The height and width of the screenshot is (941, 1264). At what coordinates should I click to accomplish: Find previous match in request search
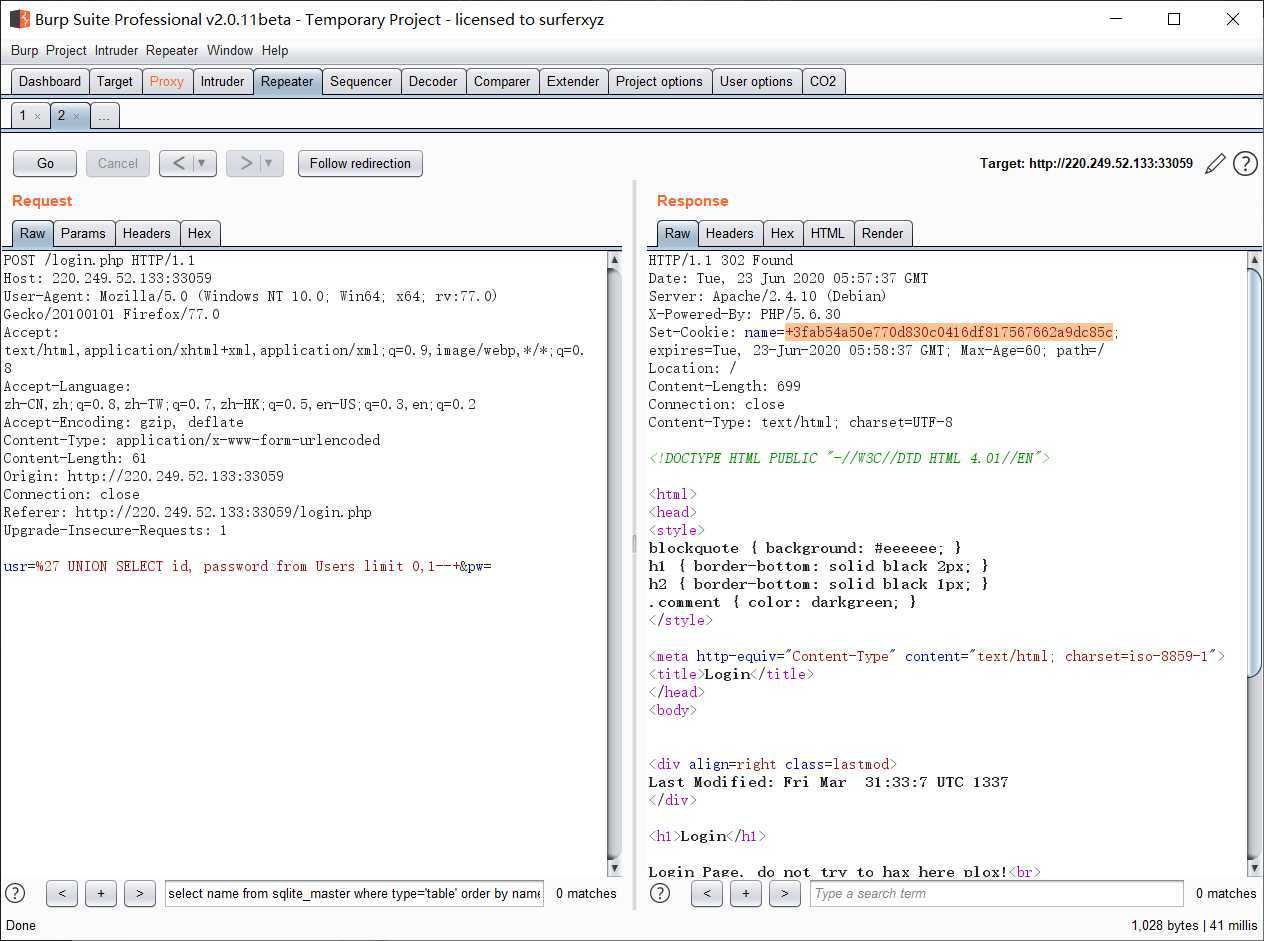(62, 893)
